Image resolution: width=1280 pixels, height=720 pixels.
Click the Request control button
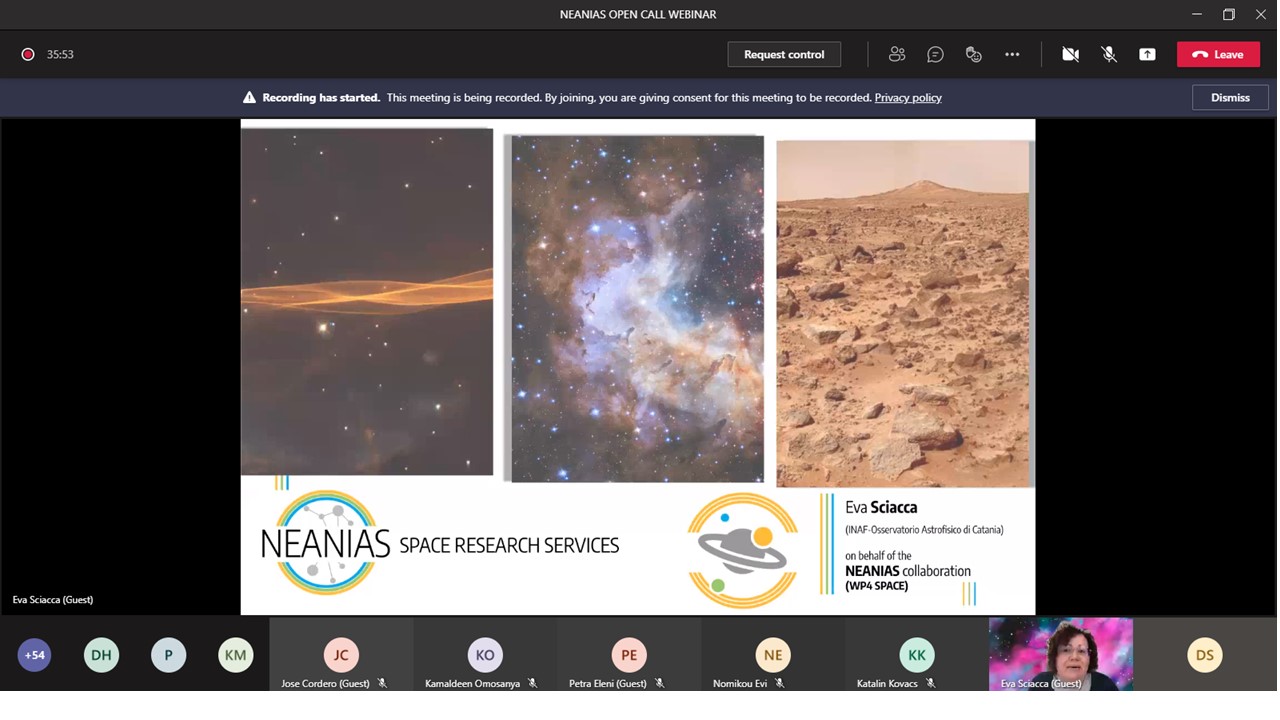pos(784,54)
